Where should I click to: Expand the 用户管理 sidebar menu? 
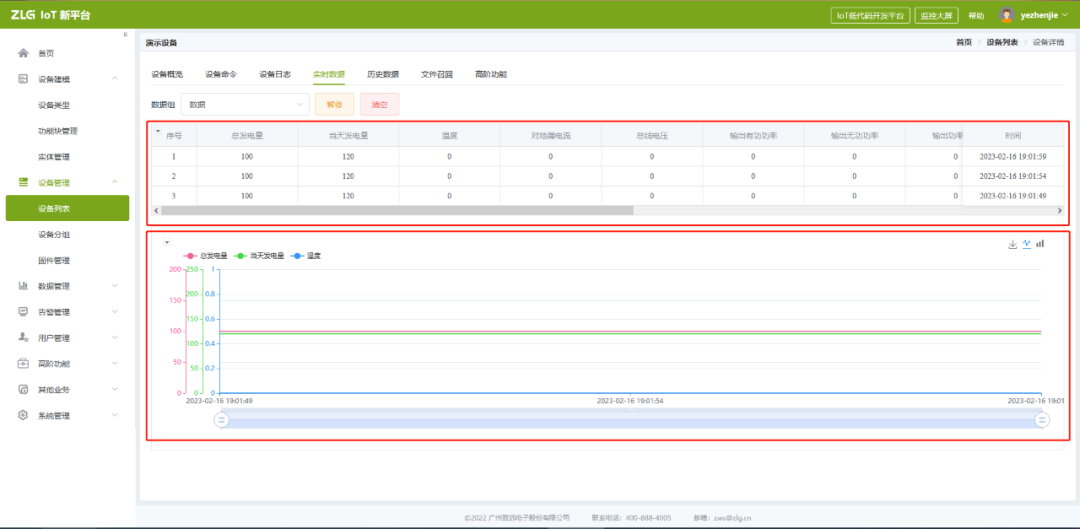click(x=114, y=338)
